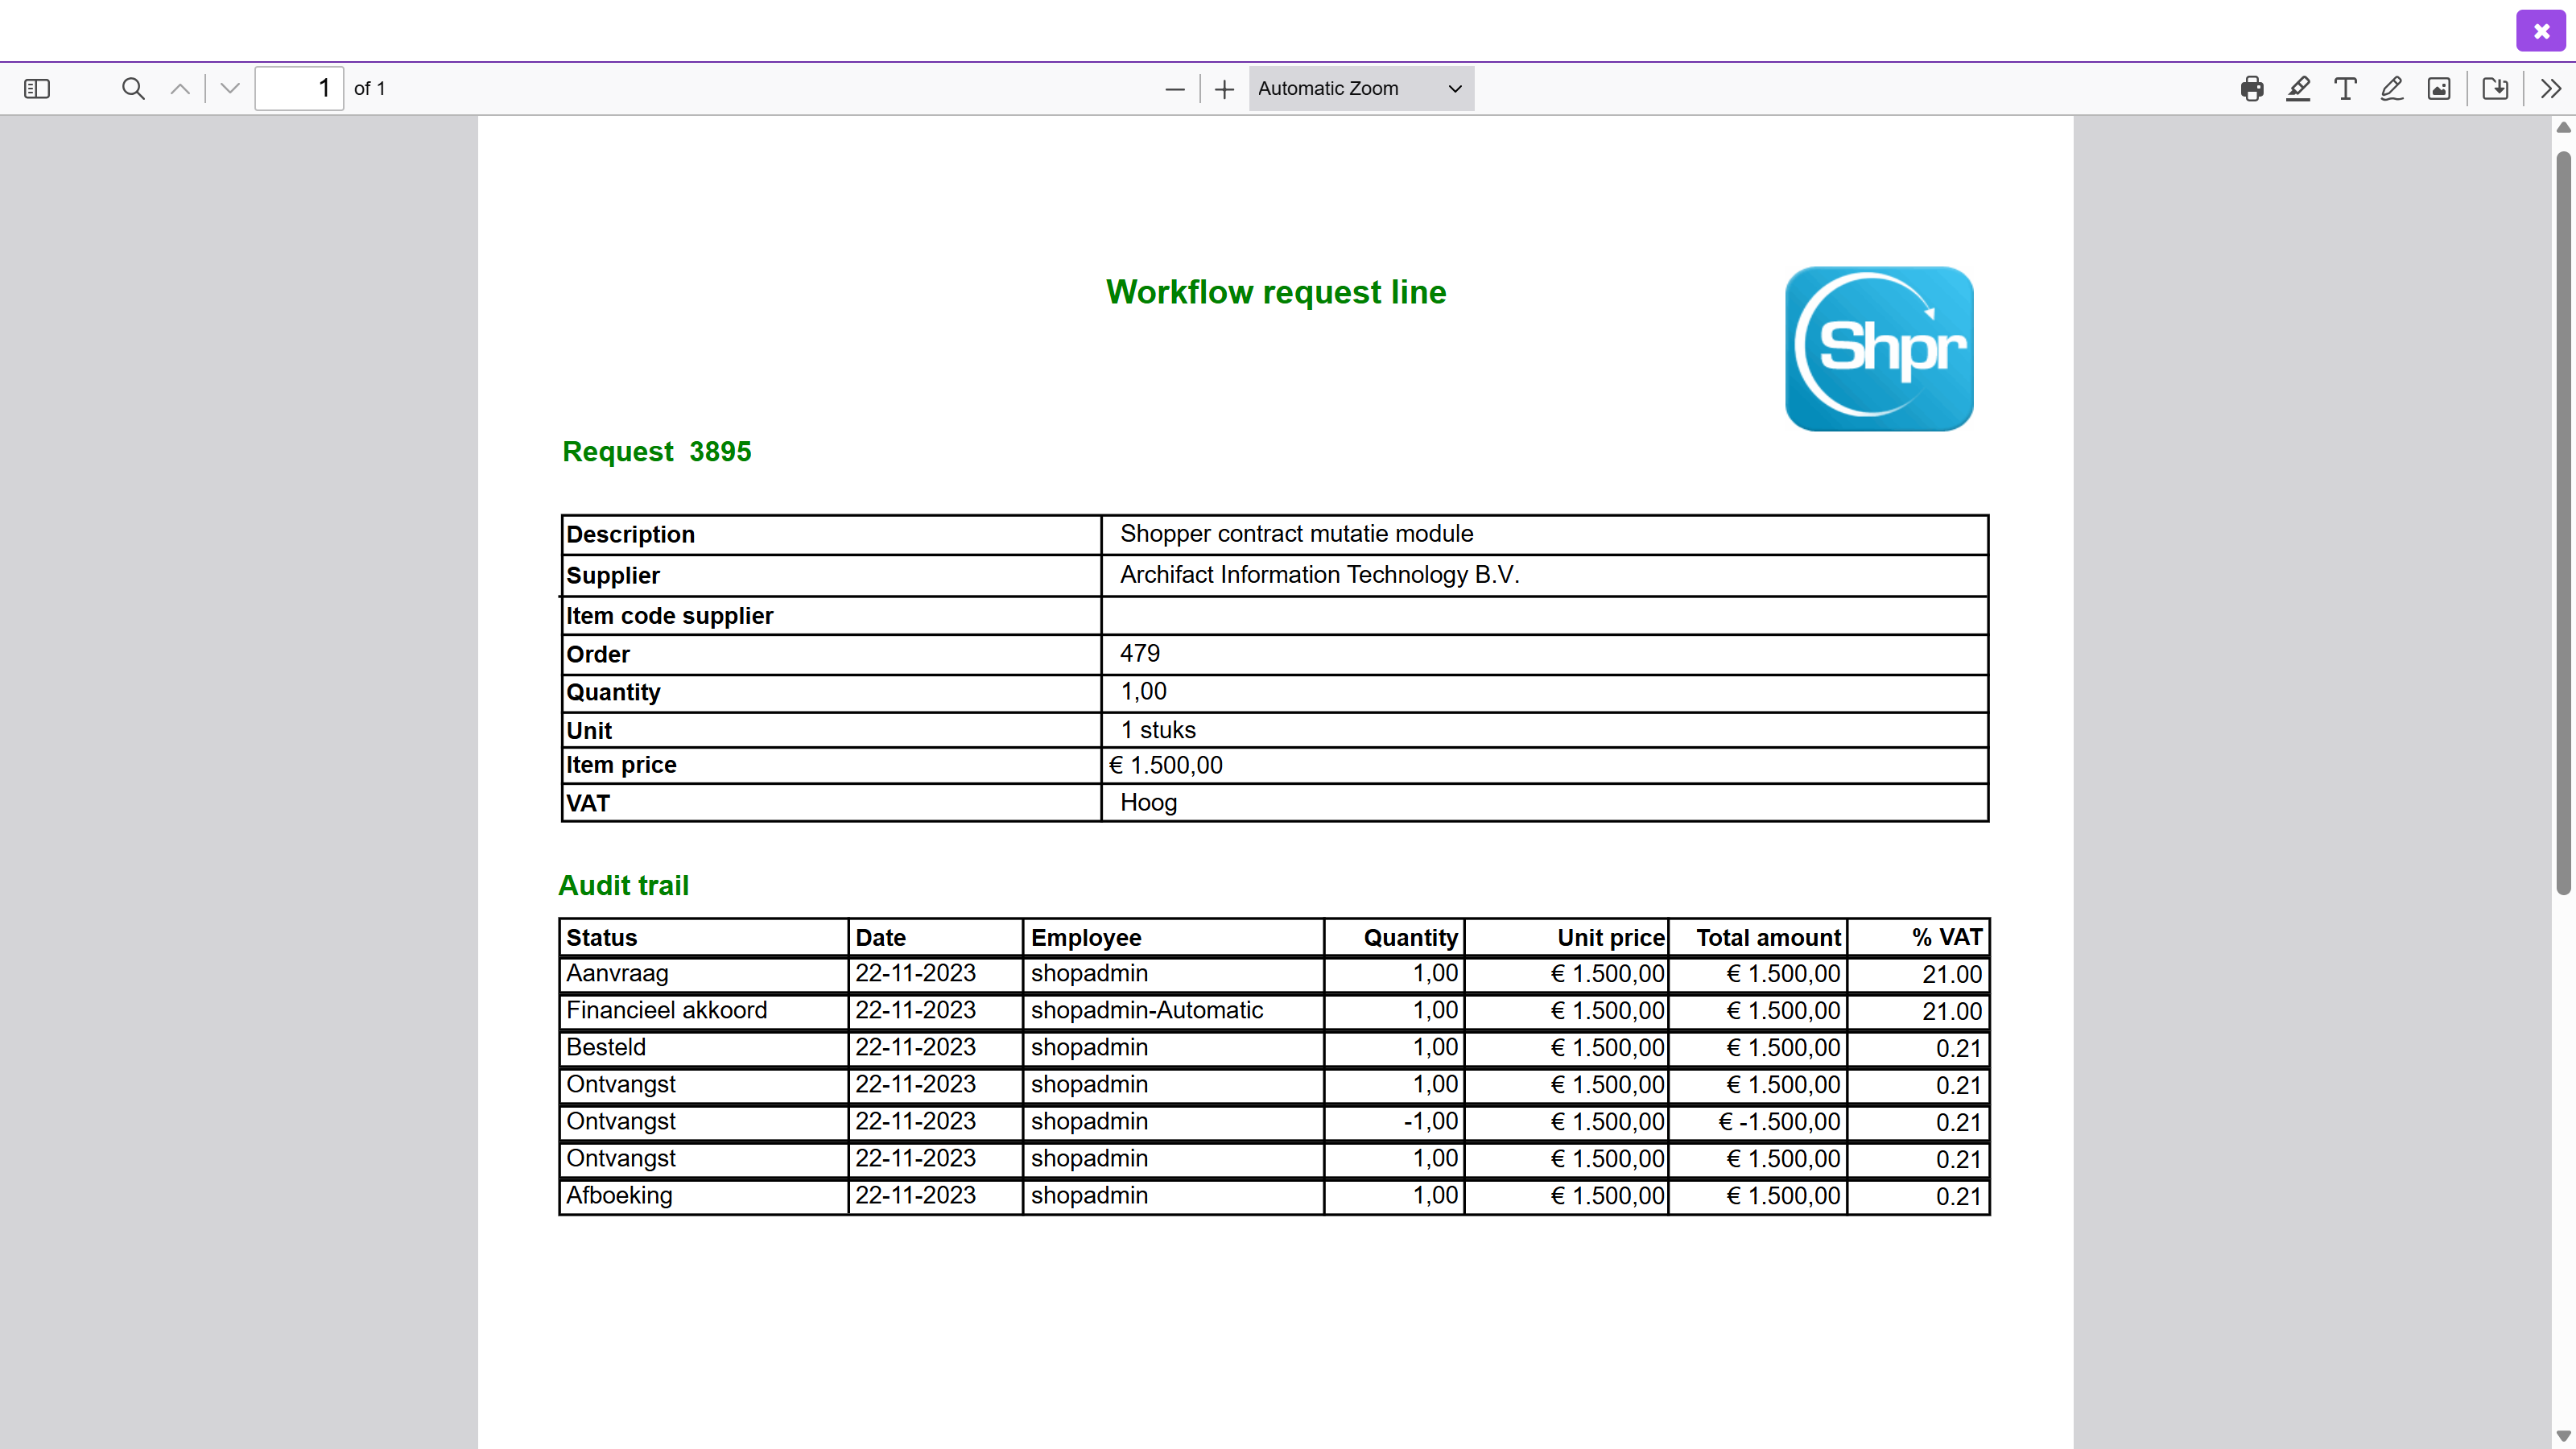Save the PDF with the download icon

tap(2495, 89)
